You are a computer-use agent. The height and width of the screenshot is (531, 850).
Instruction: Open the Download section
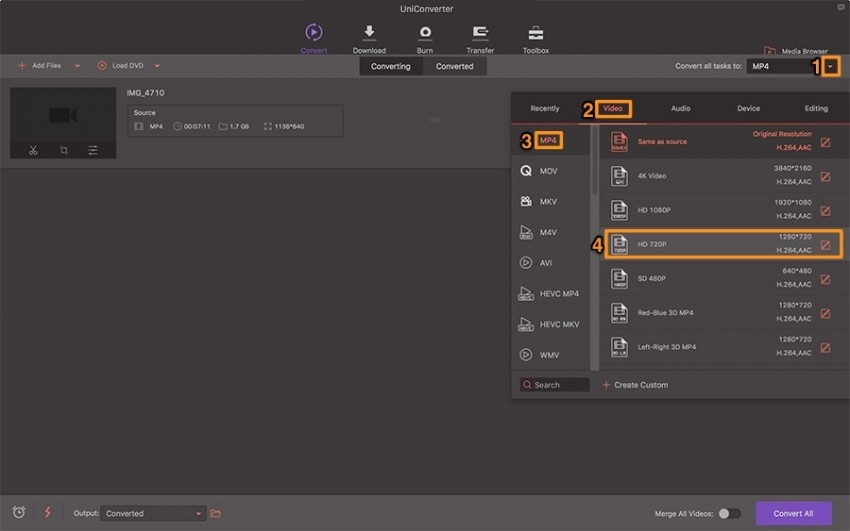pos(369,39)
